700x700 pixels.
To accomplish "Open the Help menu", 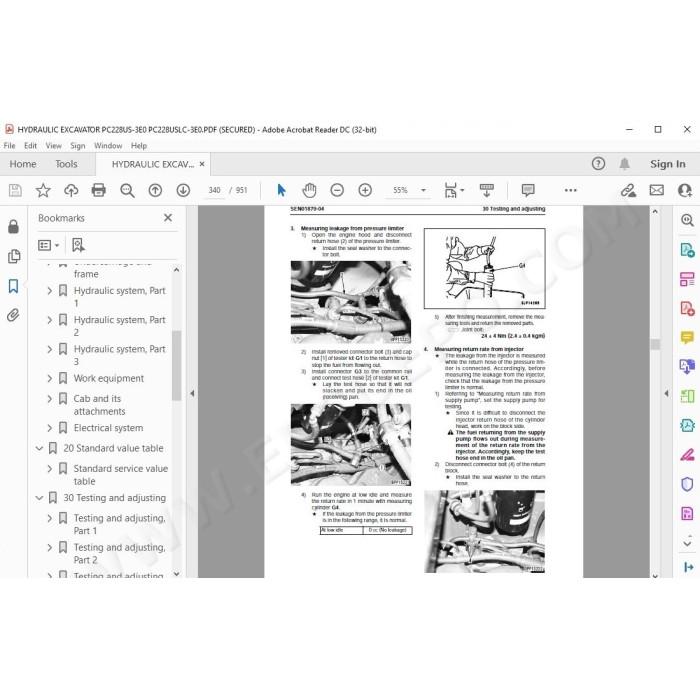I will tap(139, 146).
